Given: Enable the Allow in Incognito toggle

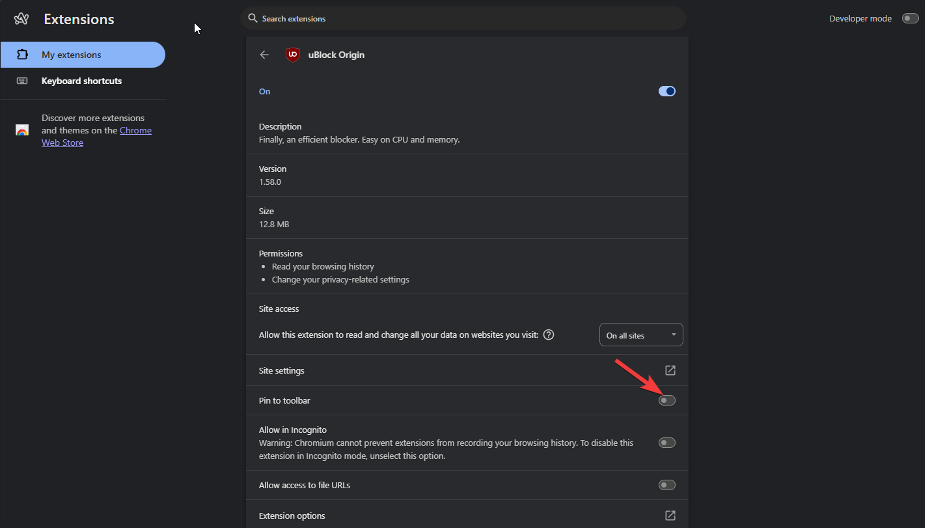Looking at the screenshot, I should click(x=667, y=442).
